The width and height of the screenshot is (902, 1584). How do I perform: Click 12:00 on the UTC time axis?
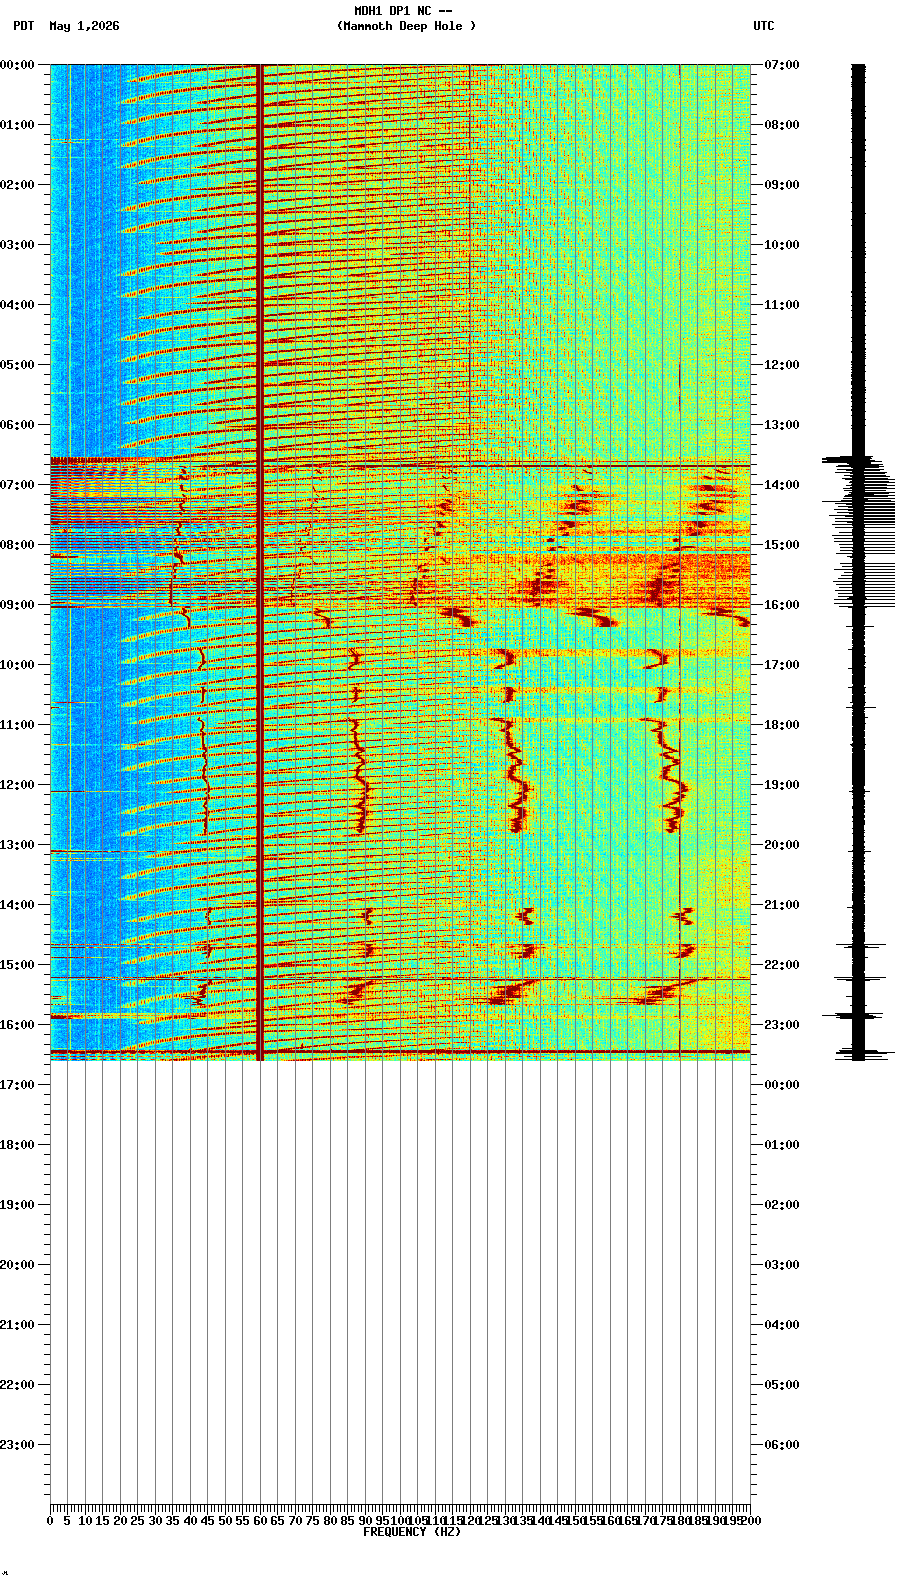pyautogui.click(x=782, y=365)
